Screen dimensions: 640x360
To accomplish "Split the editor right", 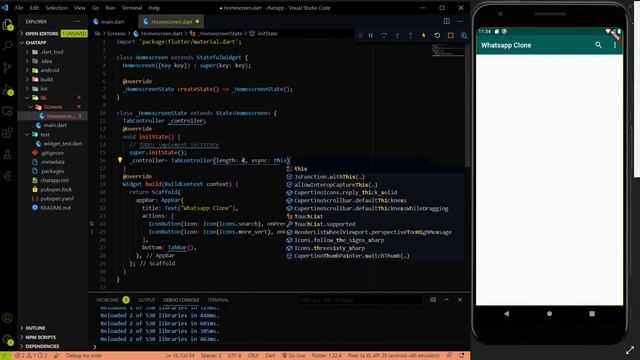I will click(447, 21).
